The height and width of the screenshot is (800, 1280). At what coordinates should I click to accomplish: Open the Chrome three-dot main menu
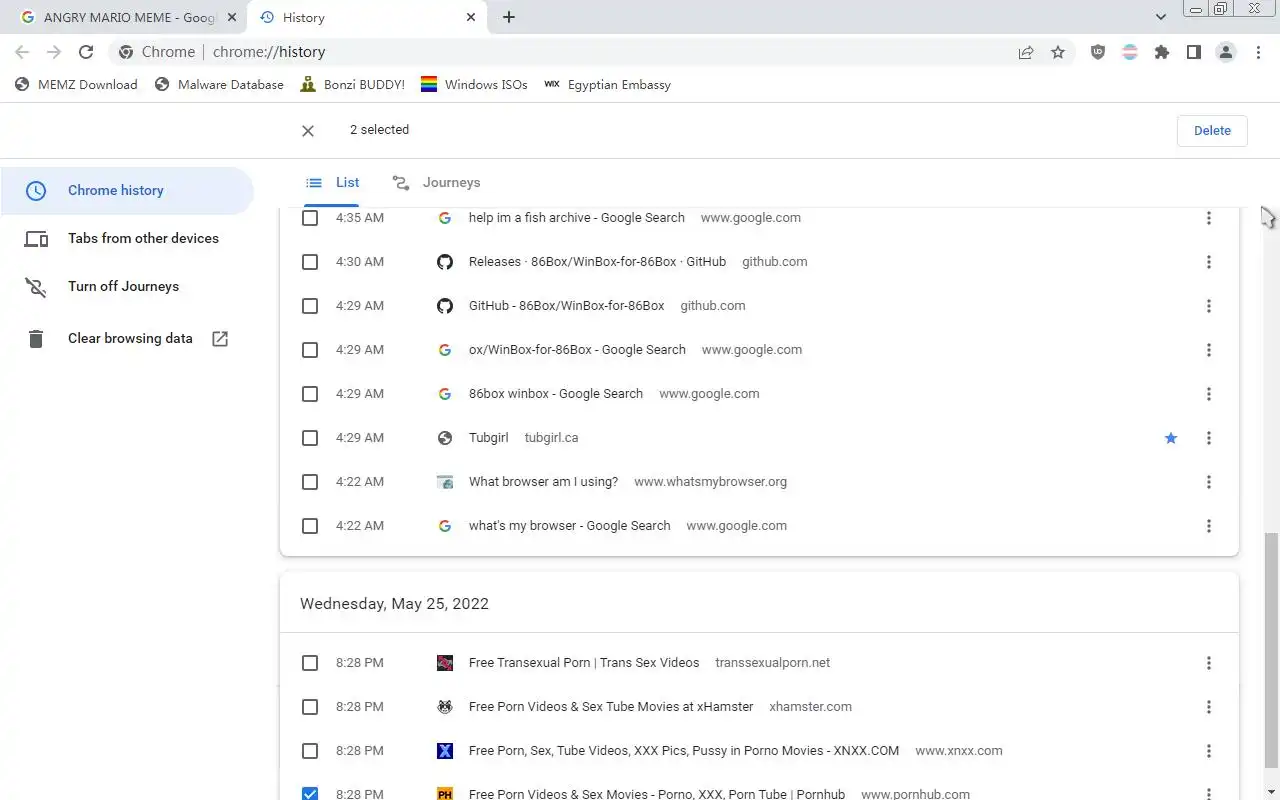click(x=1259, y=52)
